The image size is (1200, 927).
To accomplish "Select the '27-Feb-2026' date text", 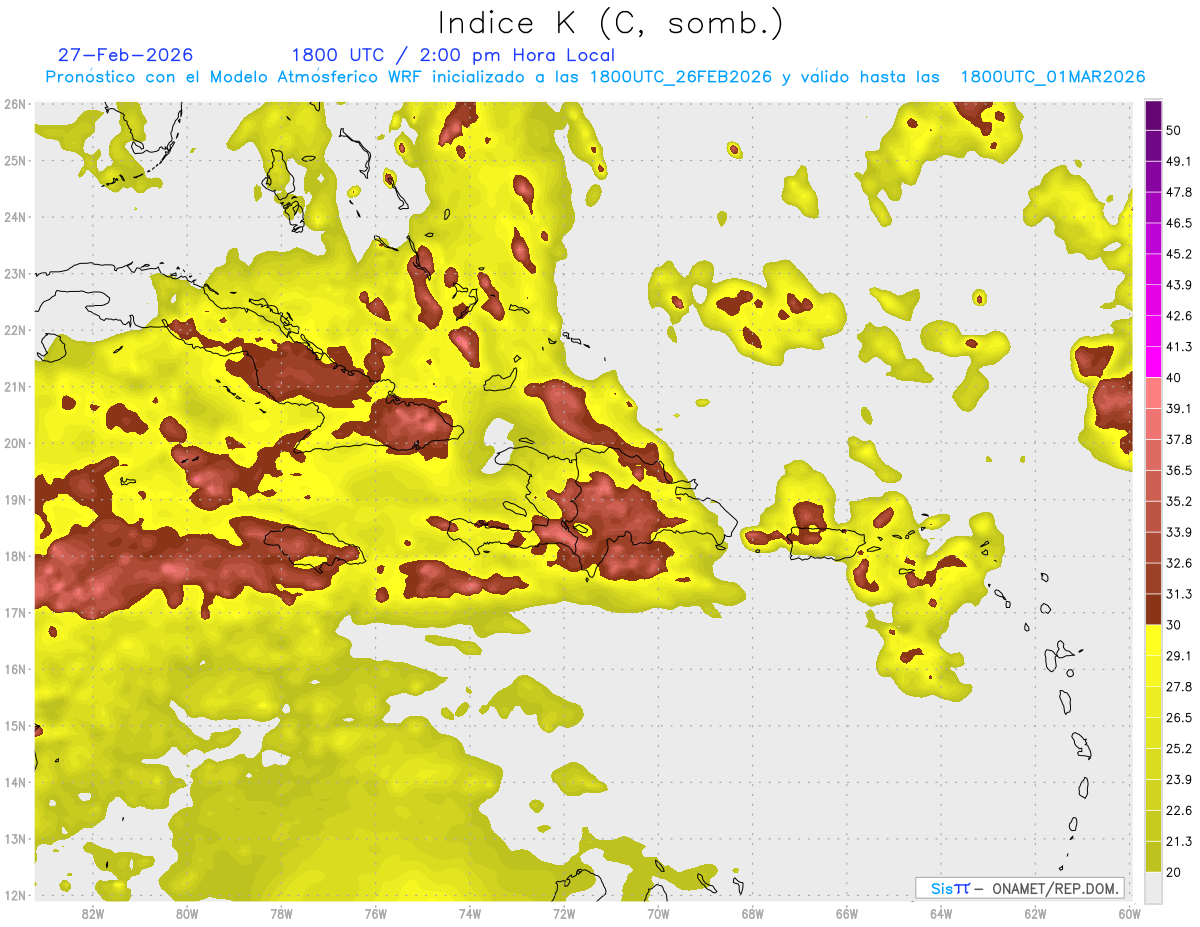I will pyautogui.click(x=126, y=55).
